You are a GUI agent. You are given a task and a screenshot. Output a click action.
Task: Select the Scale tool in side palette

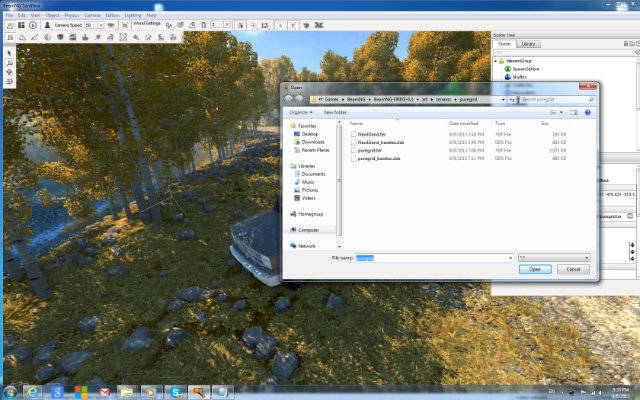click(x=9, y=82)
